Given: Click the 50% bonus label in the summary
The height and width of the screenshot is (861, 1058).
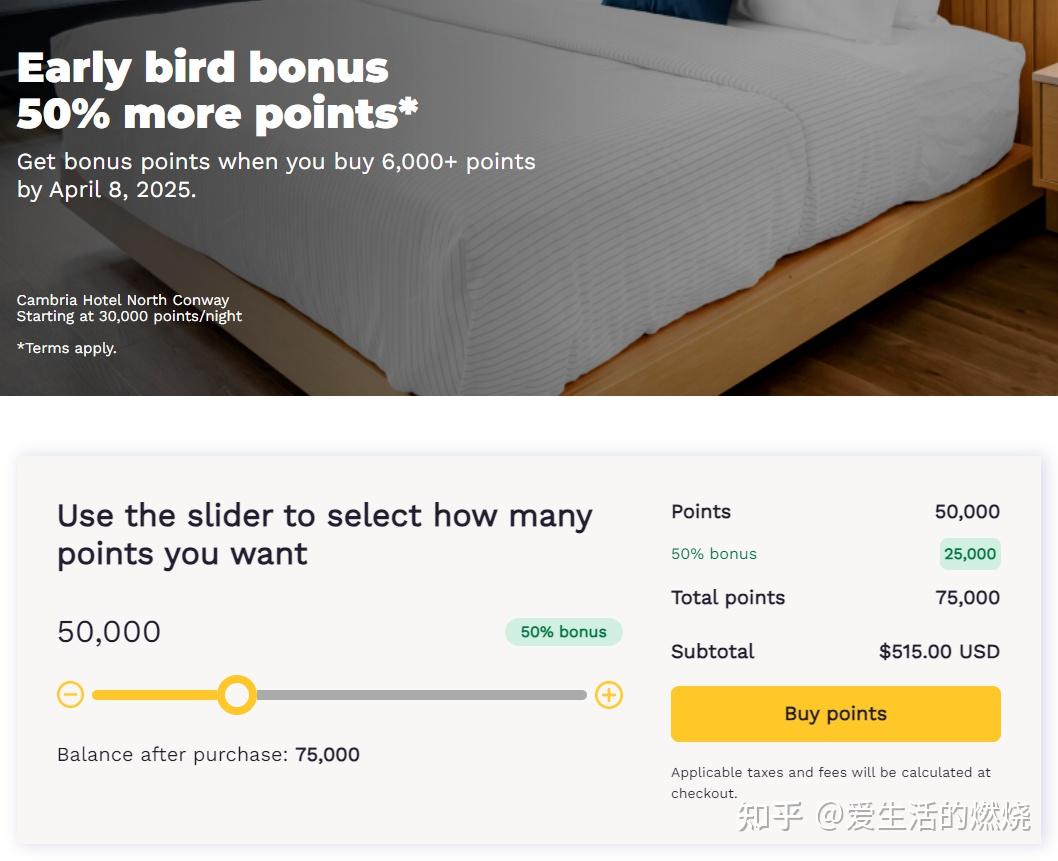Looking at the screenshot, I should click(x=714, y=554).
